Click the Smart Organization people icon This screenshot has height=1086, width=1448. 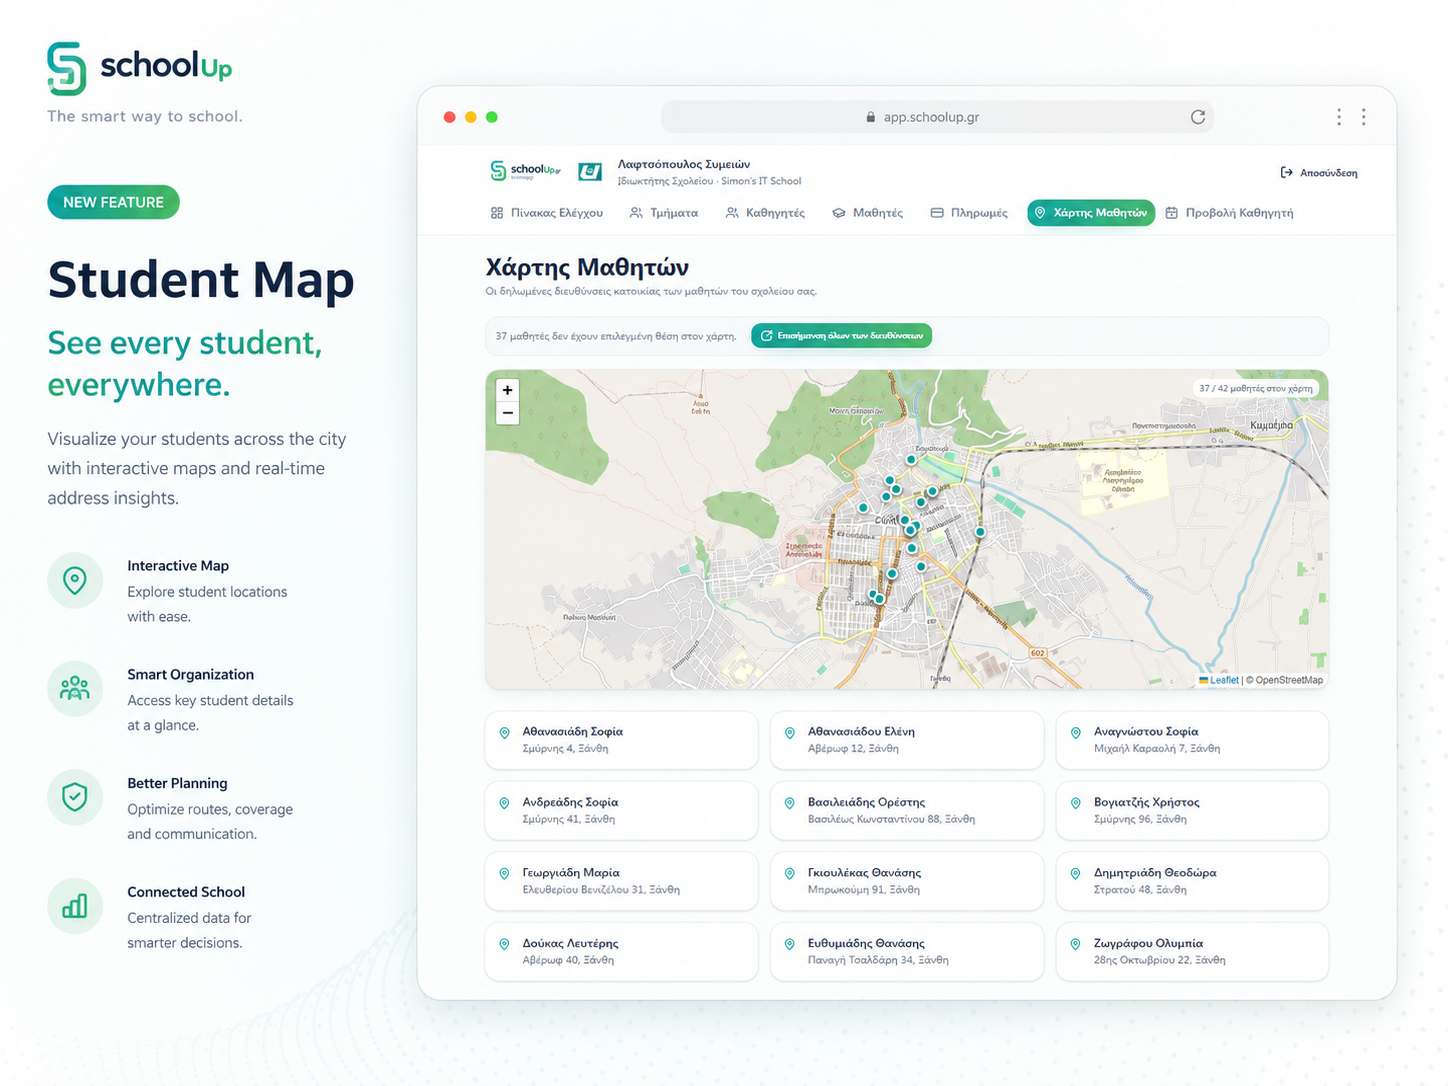[x=75, y=688]
